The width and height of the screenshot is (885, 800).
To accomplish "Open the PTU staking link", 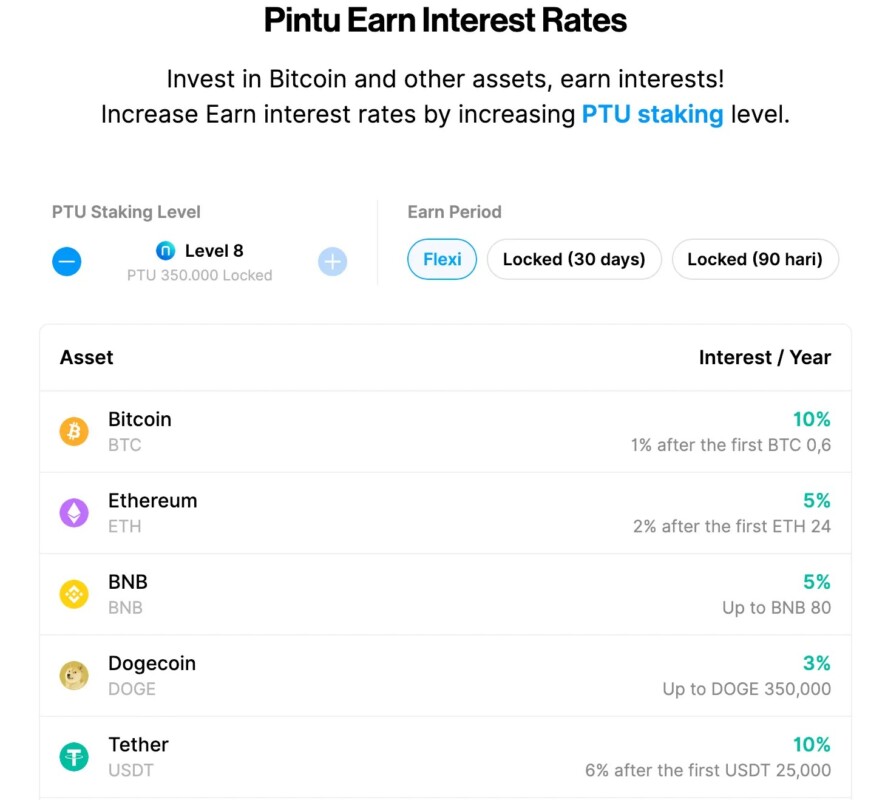I will click(652, 114).
